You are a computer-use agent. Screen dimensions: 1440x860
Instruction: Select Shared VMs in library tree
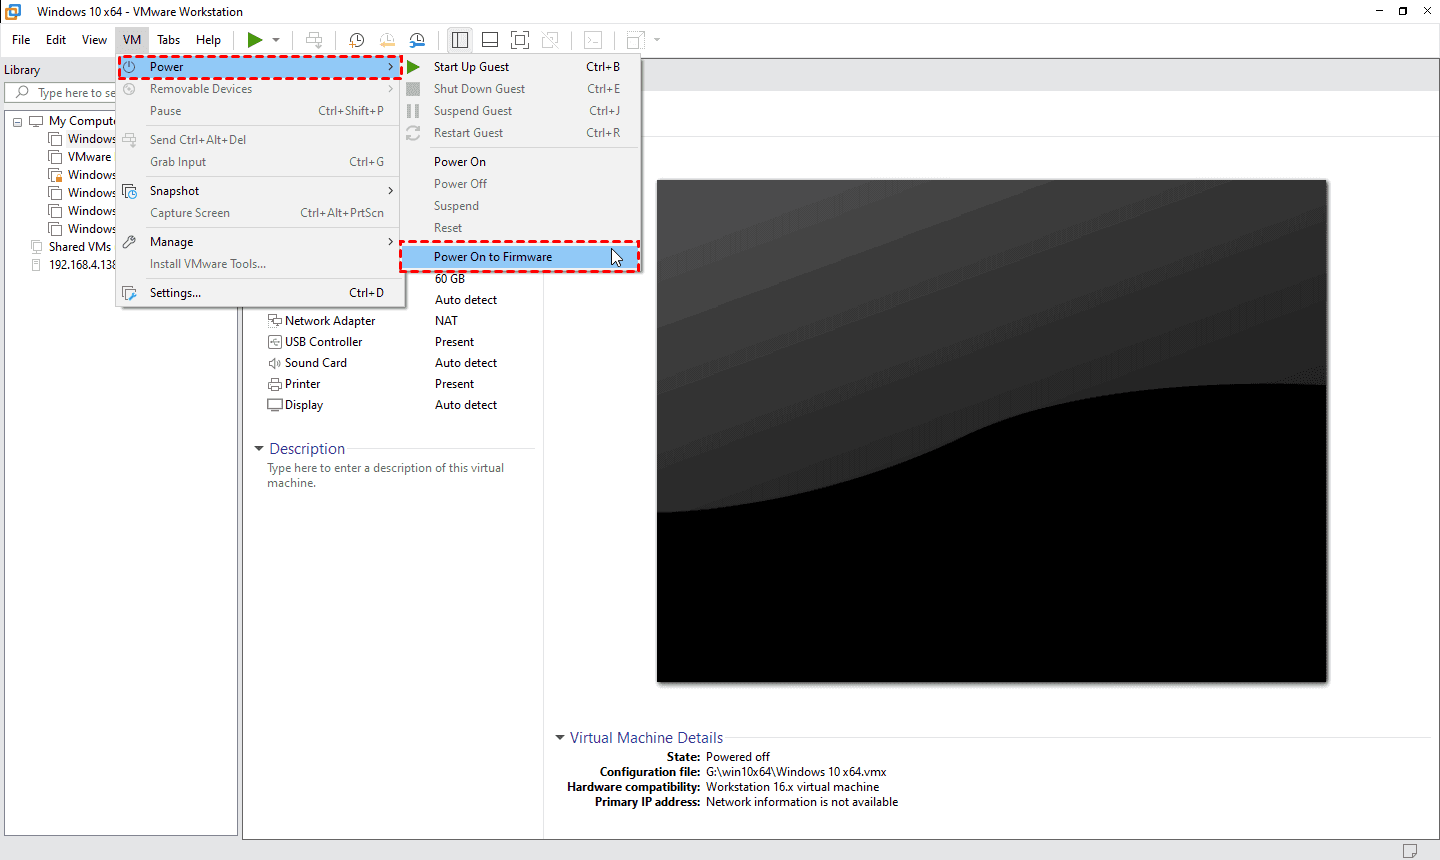(80, 247)
